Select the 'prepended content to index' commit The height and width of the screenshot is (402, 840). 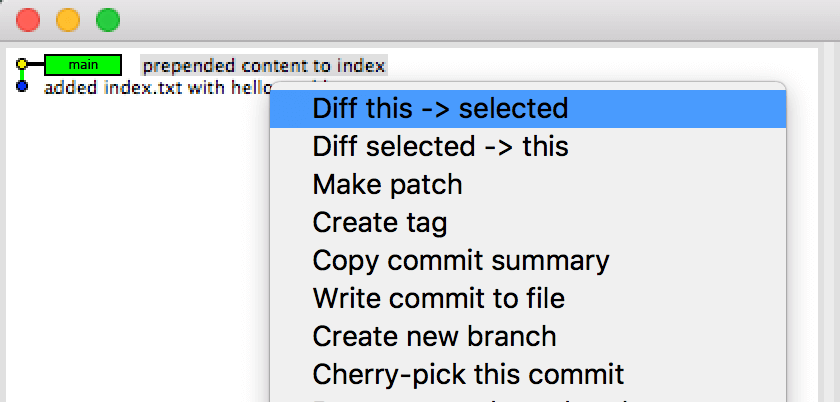click(263, 66)
